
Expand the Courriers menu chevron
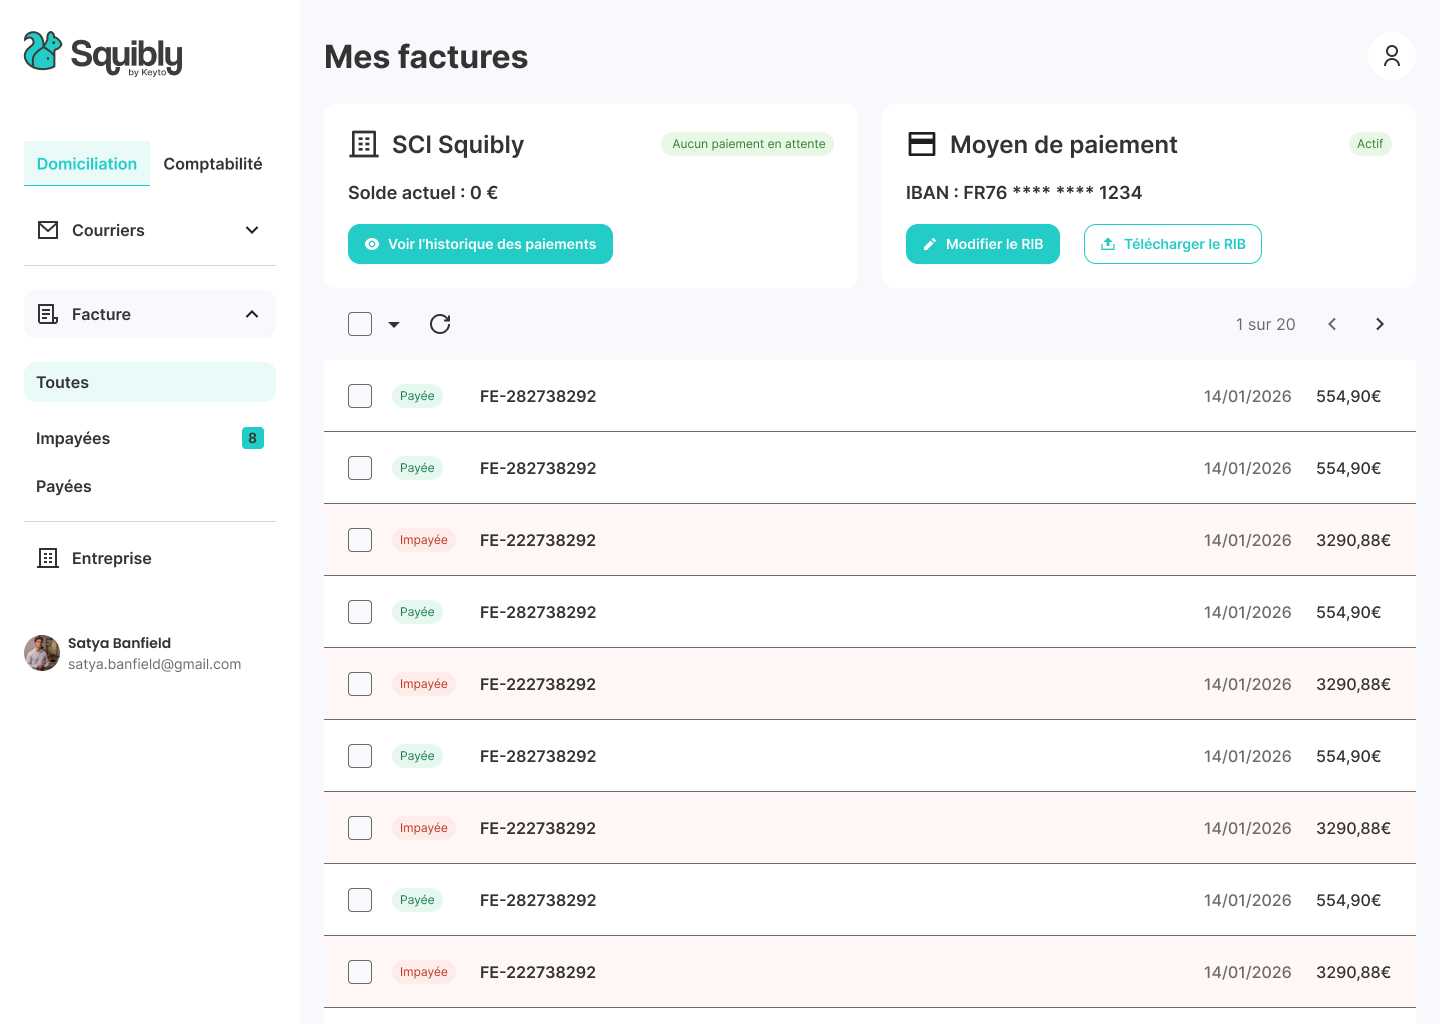(x=252, y=230)
